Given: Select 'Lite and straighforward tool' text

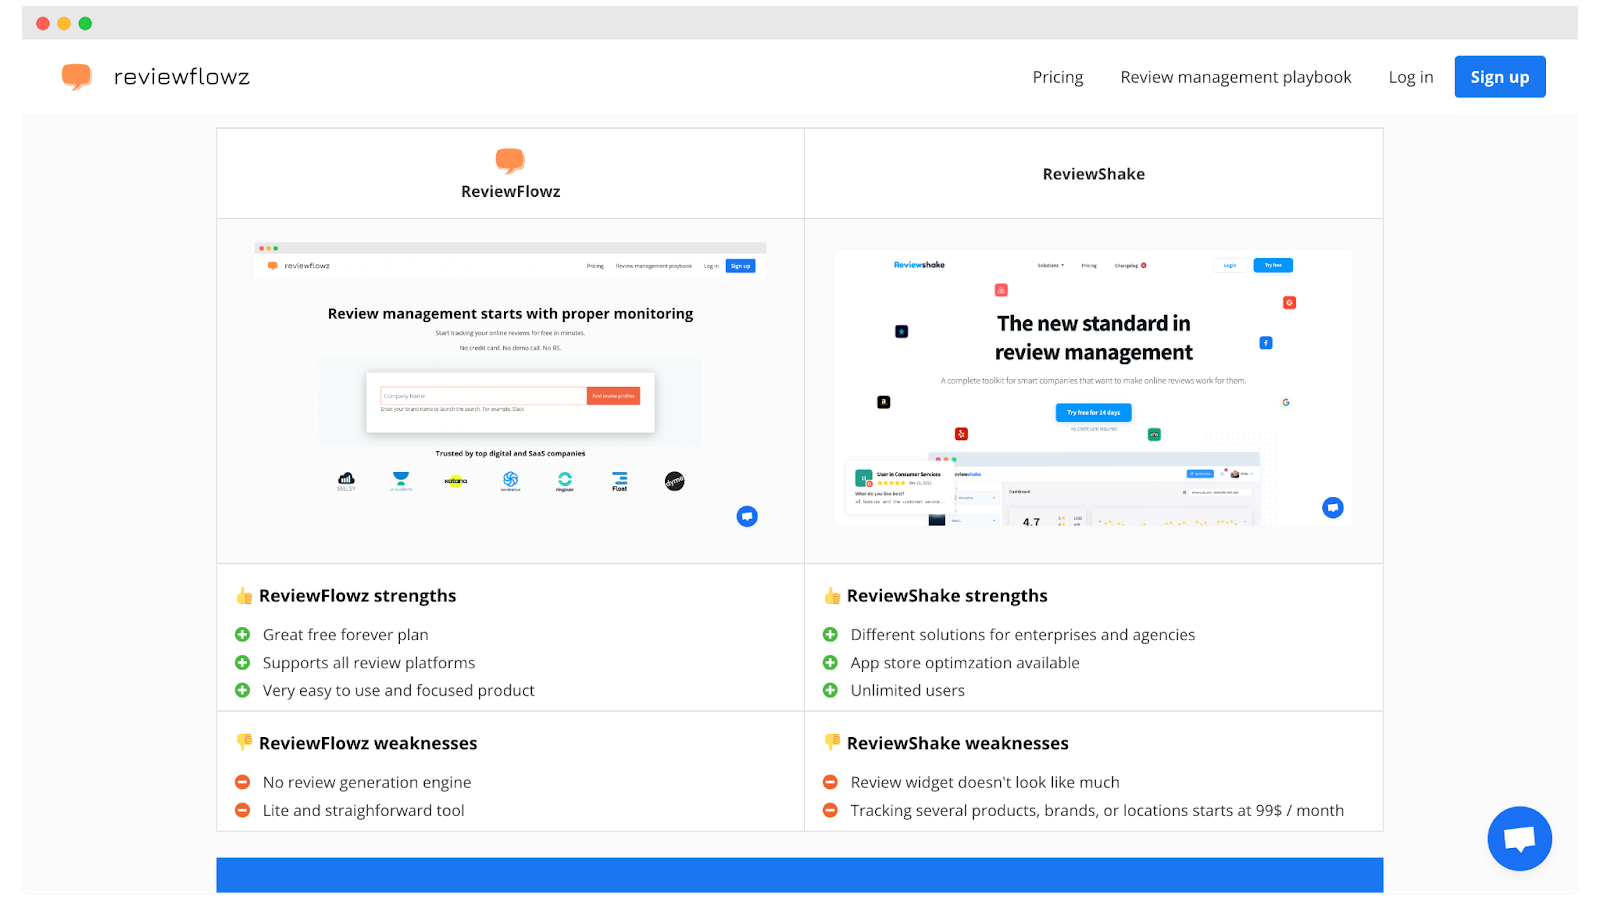Looking at the screenshot, I should coord(363,811).
